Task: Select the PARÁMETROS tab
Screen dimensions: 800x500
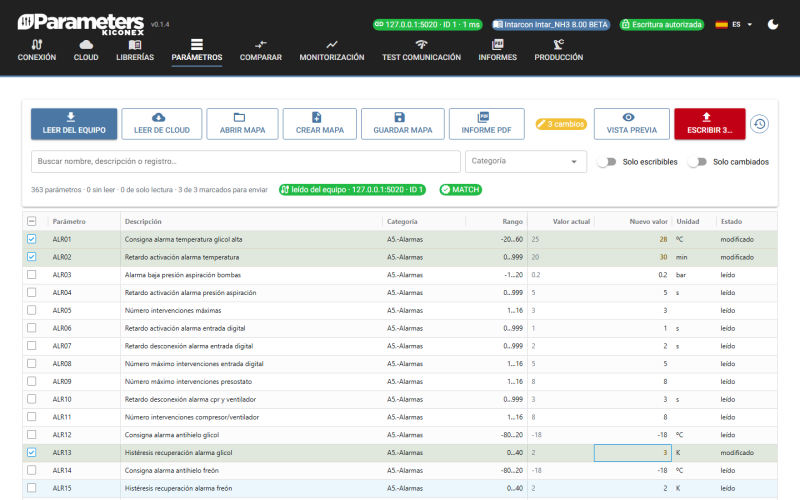Action: [196, 51]
